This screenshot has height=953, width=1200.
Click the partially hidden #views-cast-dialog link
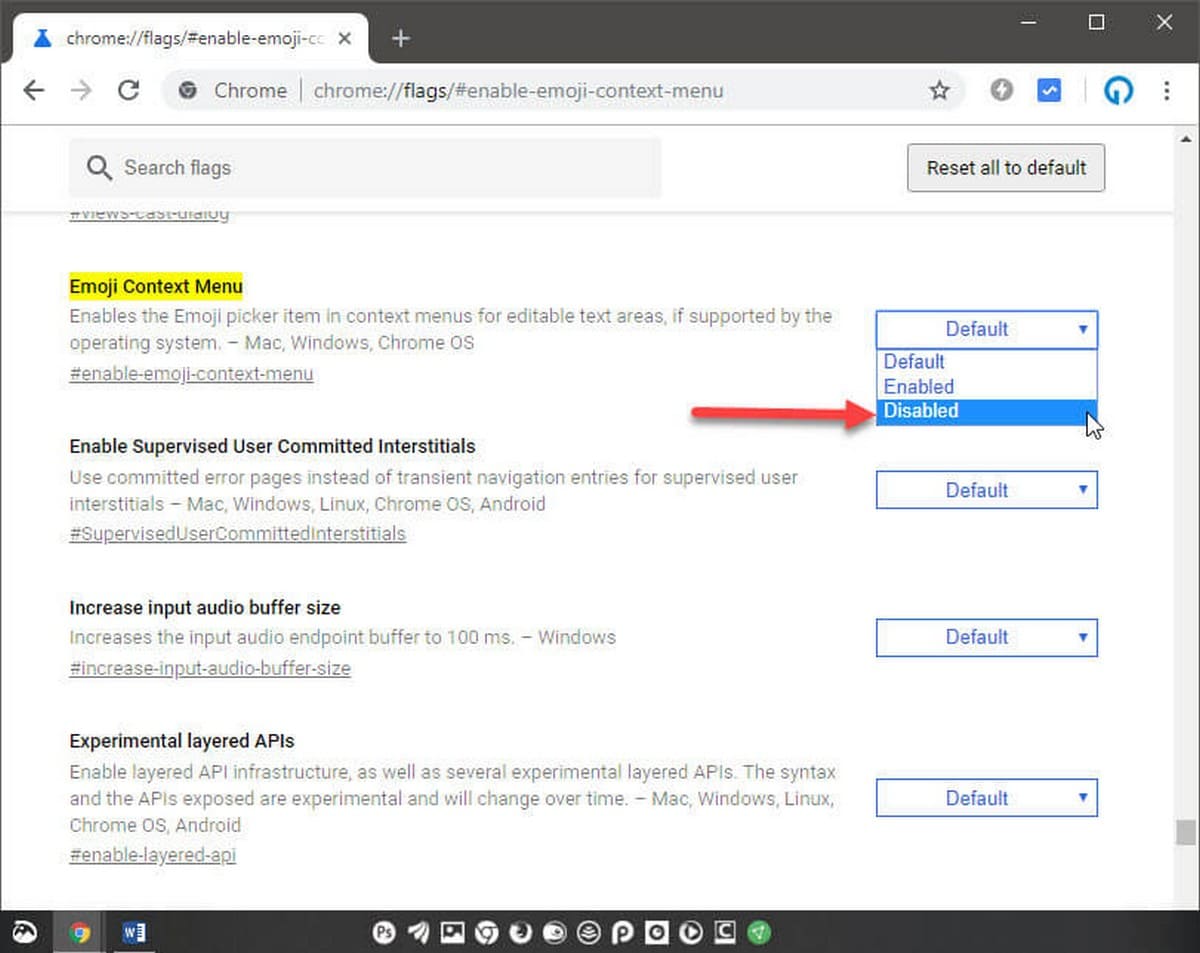point(149,214)
